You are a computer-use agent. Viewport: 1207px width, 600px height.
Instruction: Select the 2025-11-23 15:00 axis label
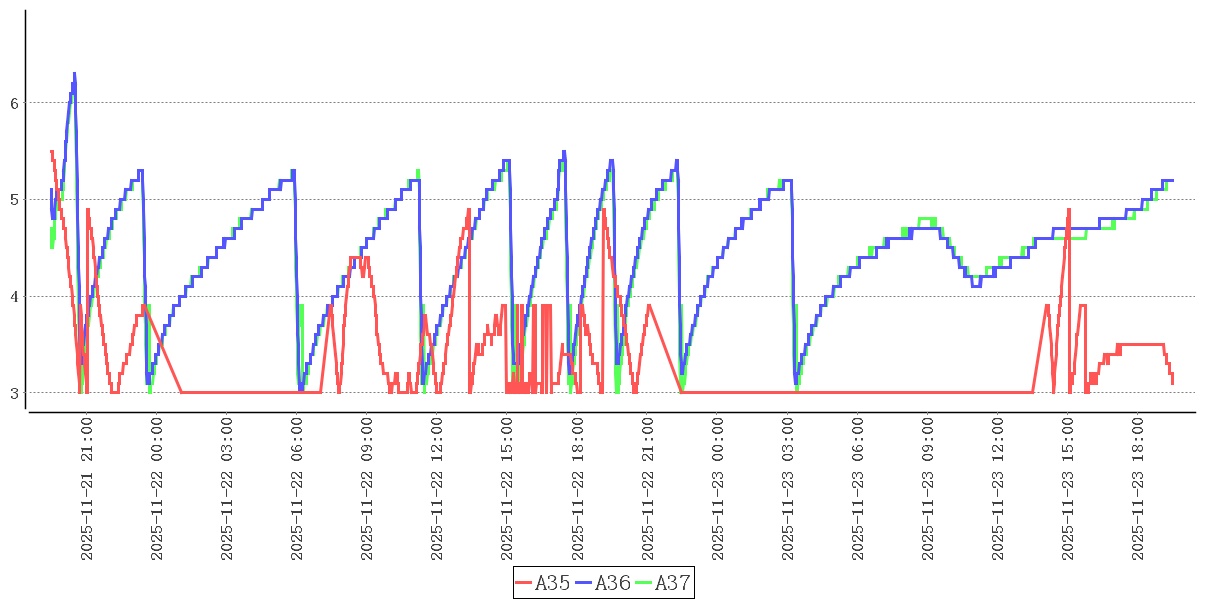point(1067,489)
